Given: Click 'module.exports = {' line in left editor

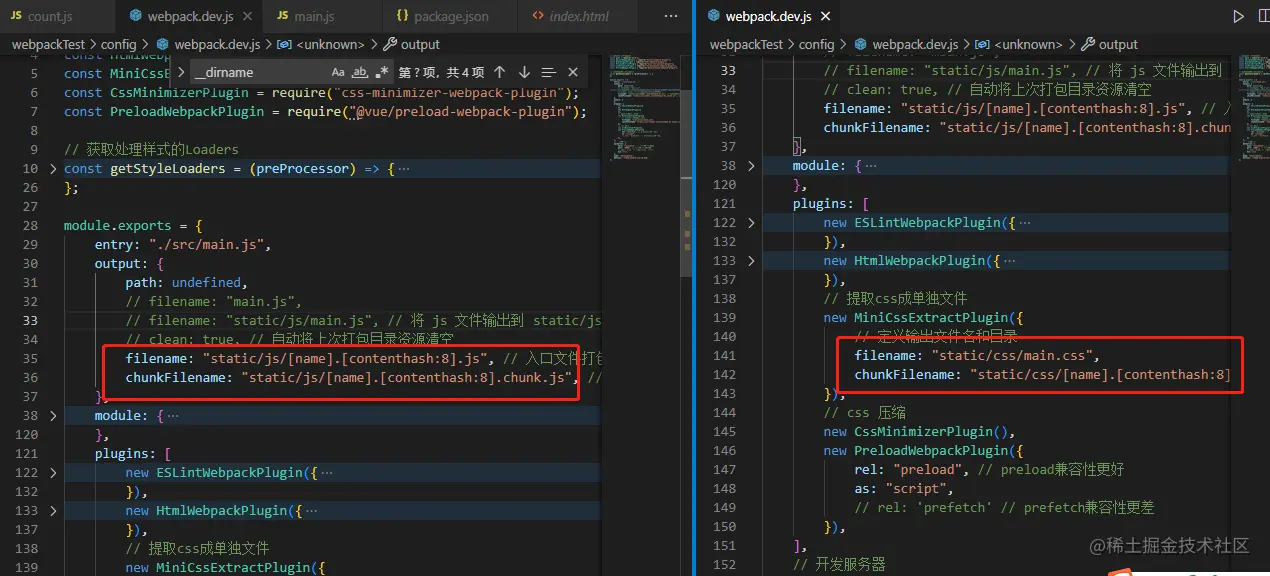Looking at the screenshot, I should (x=134, y=226).
